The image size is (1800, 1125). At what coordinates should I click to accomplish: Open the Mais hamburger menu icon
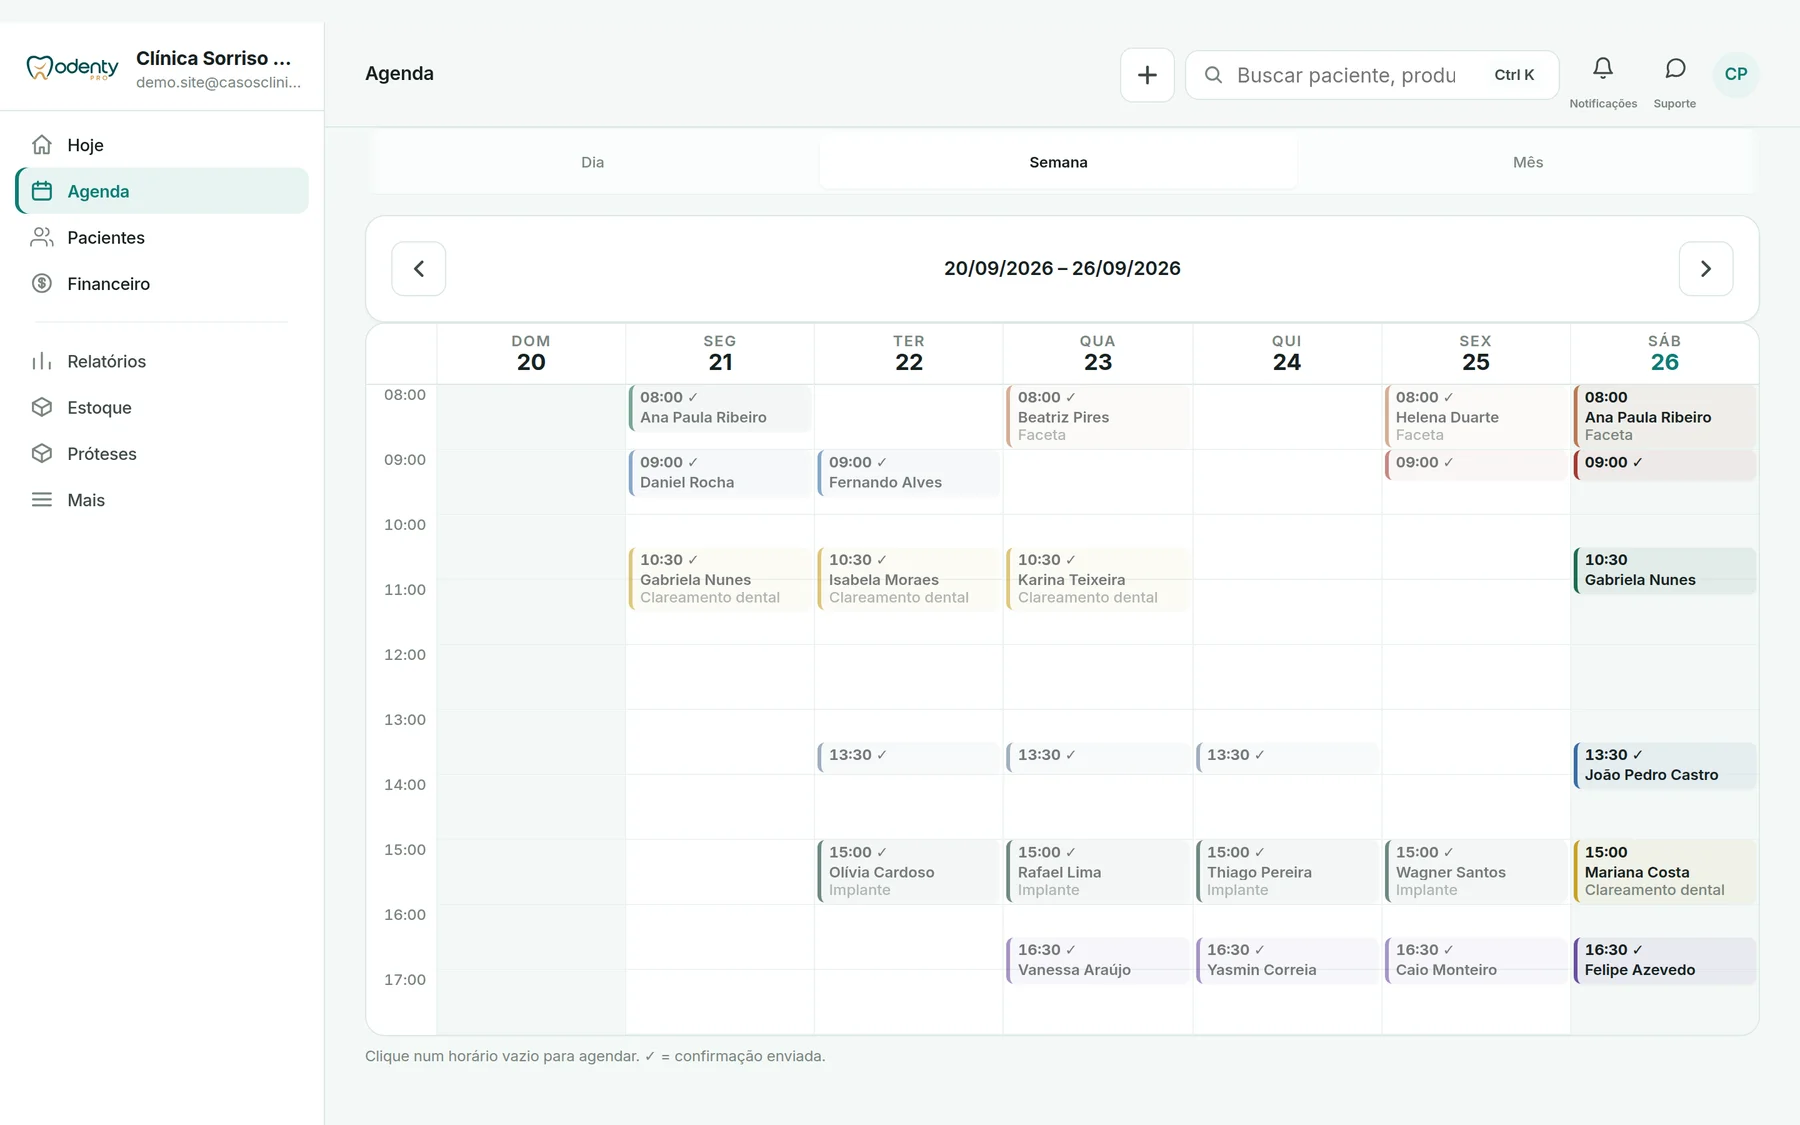pos(42,499)
